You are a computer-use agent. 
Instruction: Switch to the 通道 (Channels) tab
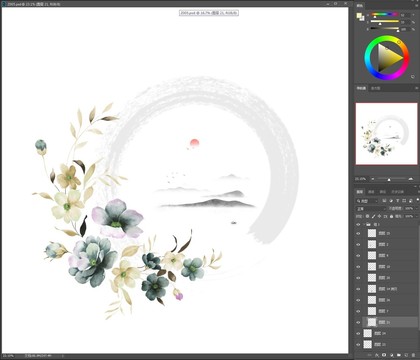point(371,192)
